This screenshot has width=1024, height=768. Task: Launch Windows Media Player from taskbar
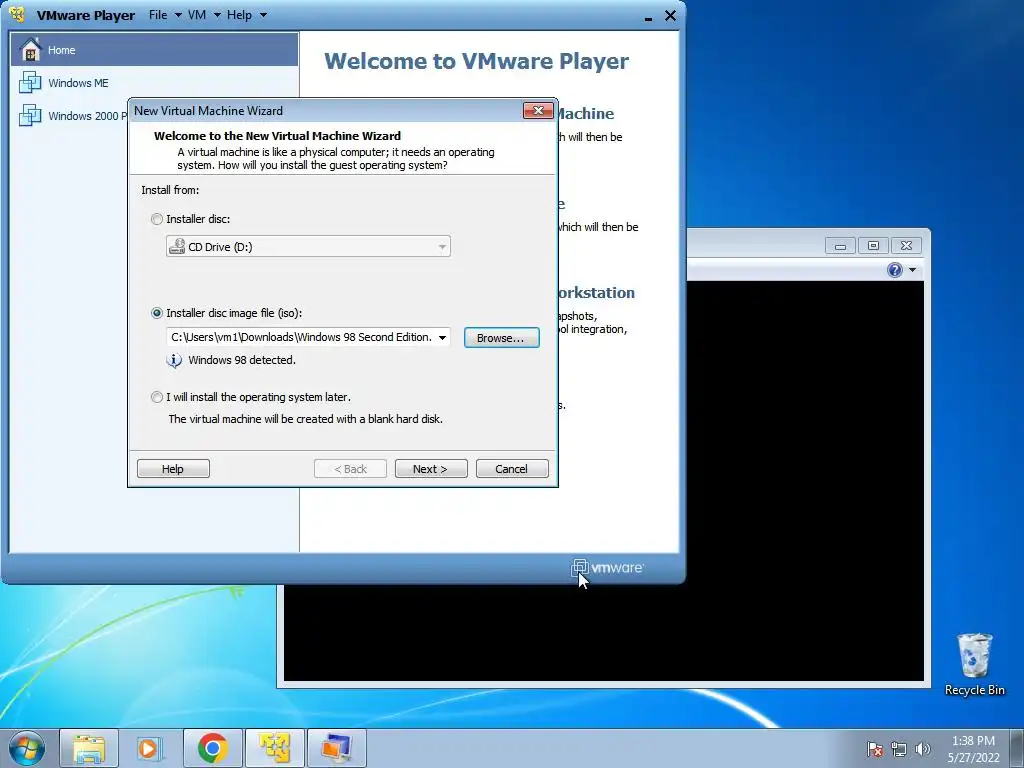[x=150, y=748]
